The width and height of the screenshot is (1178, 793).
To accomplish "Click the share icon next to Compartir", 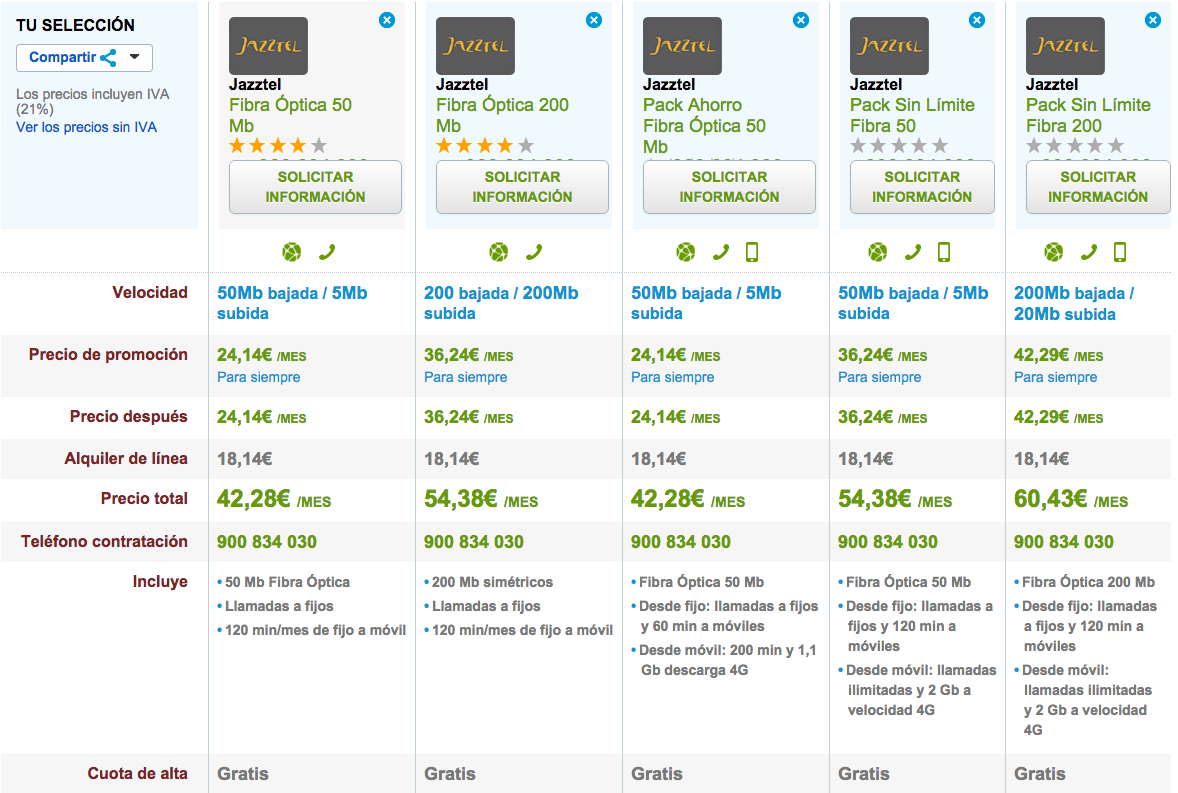I will point(108,58).
